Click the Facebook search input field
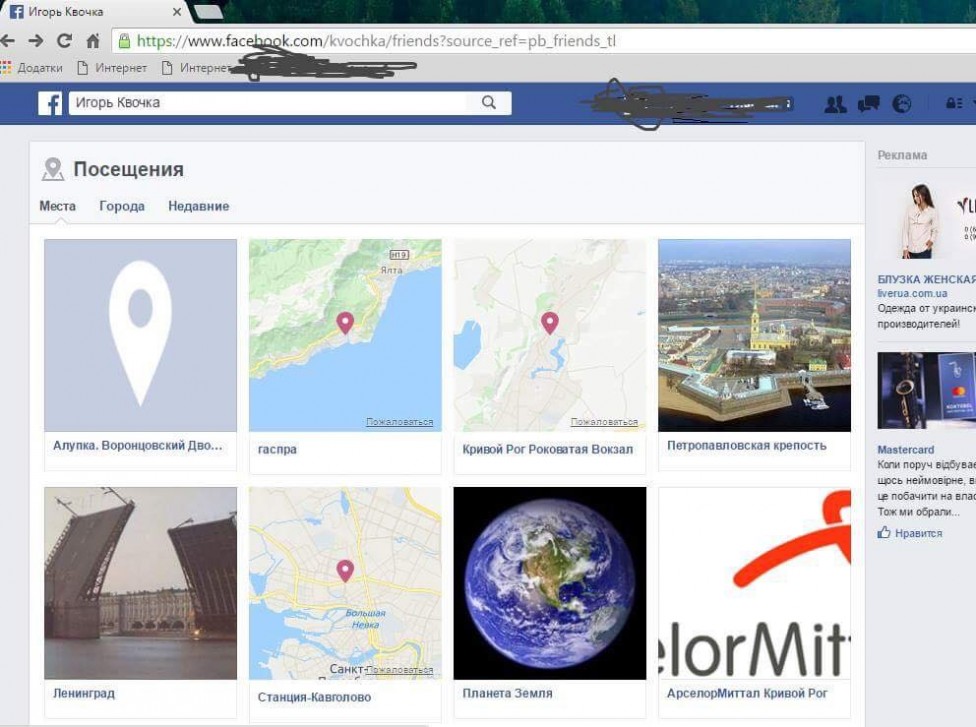 268,103
